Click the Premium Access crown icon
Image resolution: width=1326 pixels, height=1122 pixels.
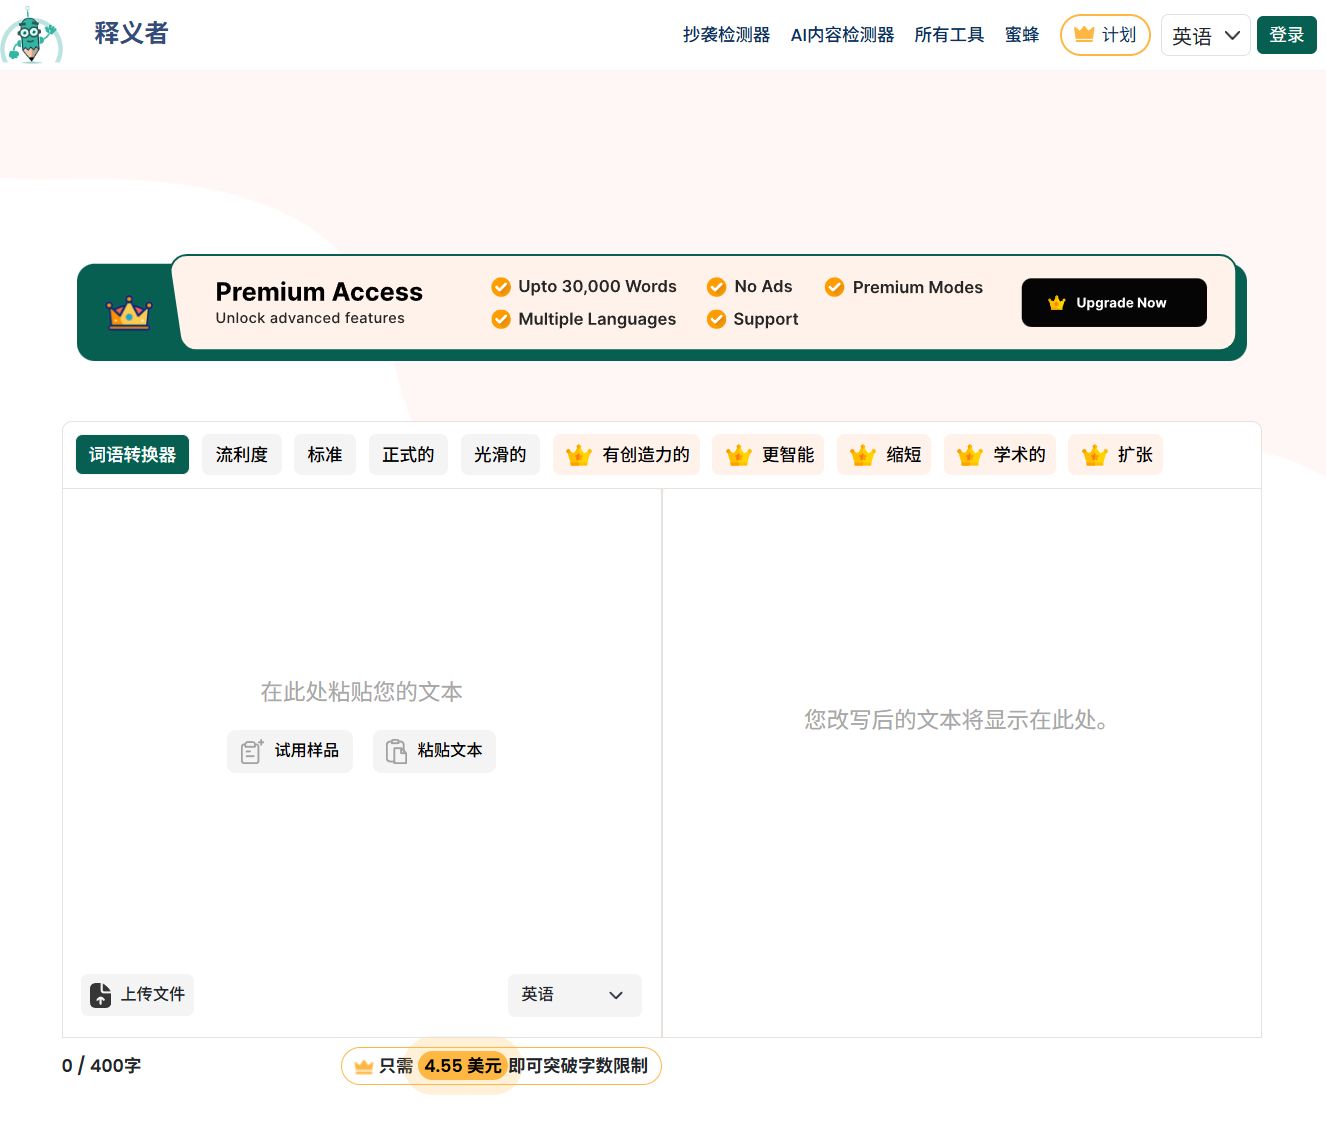tap(129, 314)
